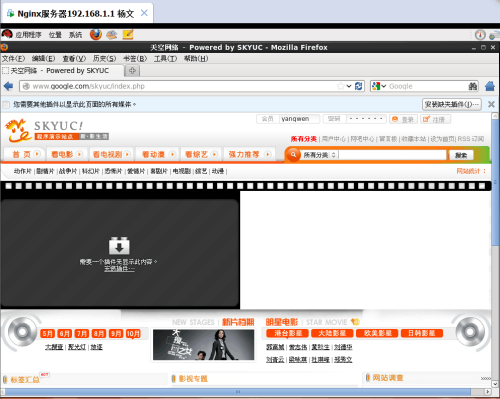Select the 天空网络 - Powered by SKYUC tab
The height and width of the screenshot is (399, 500).
click(62, 71)
